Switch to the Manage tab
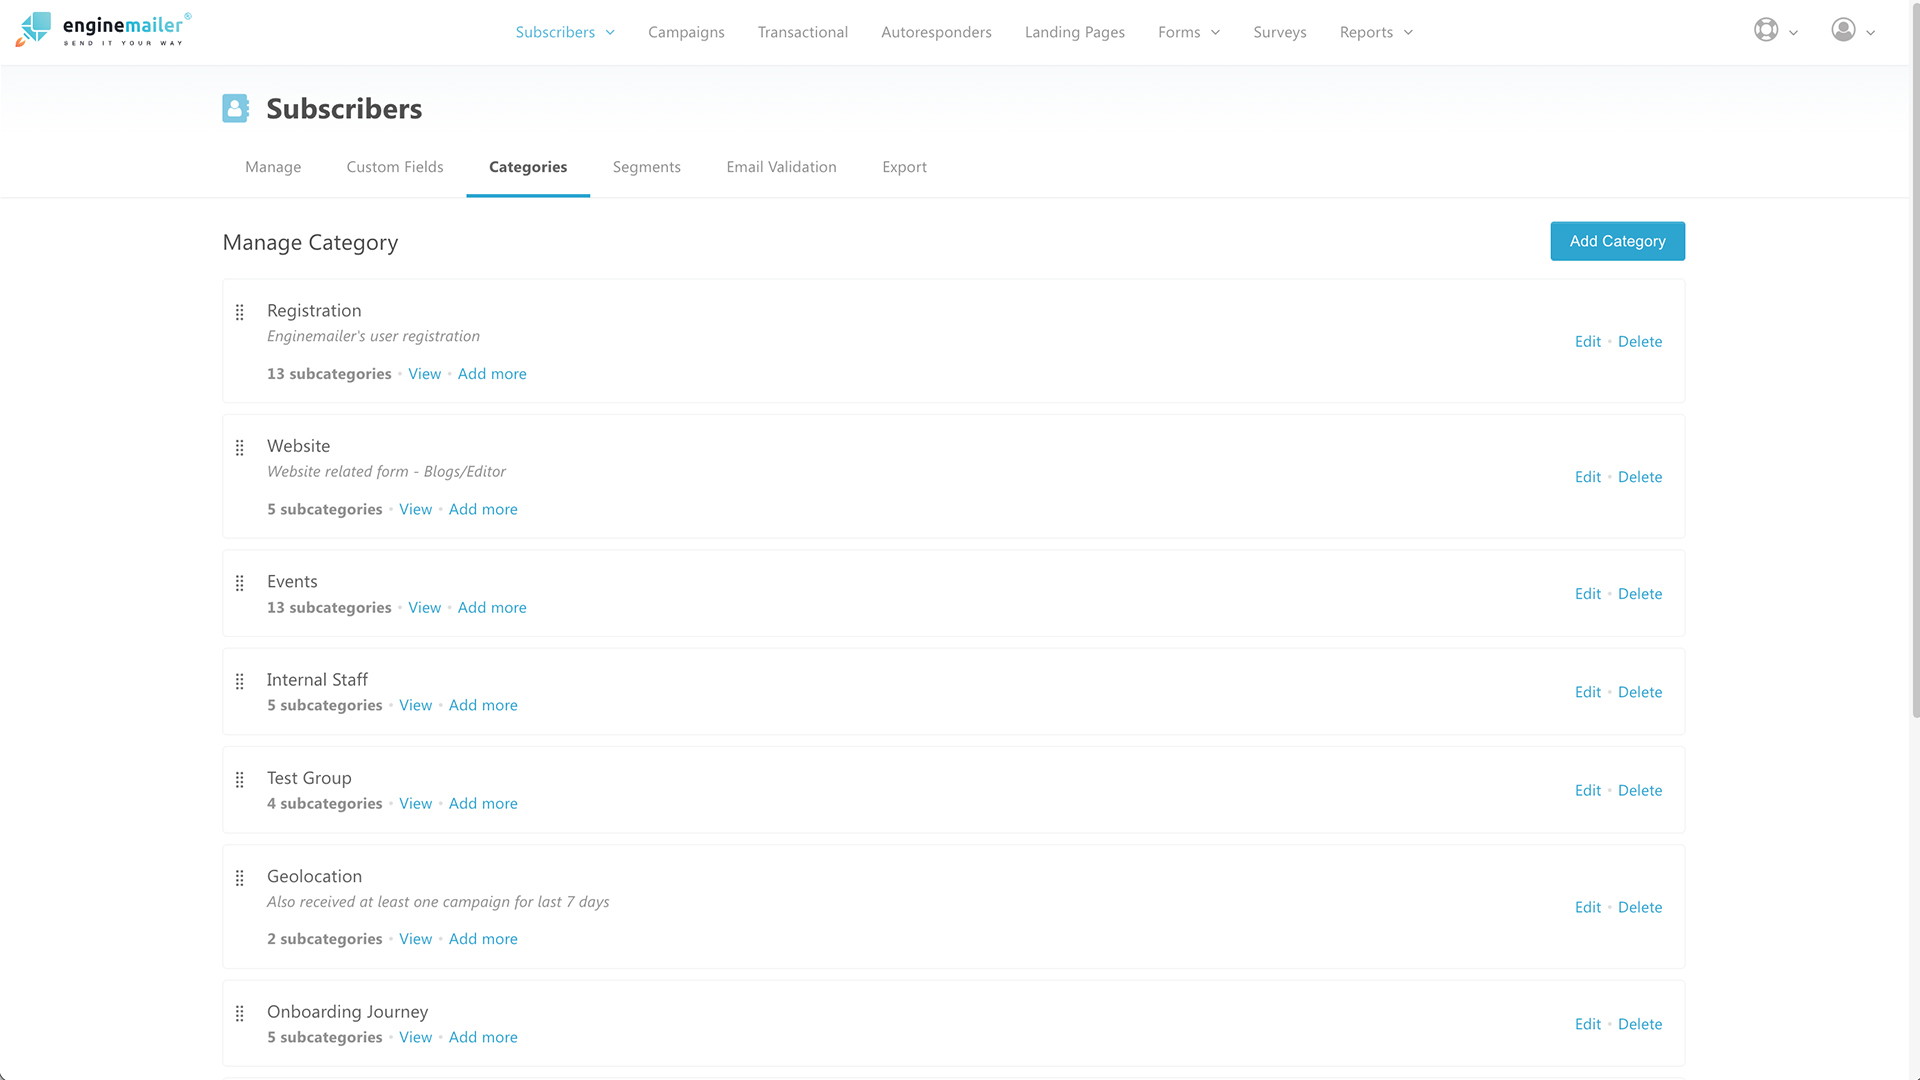This screenshot has width=1920, height=1080. click(x=273, y=166)
